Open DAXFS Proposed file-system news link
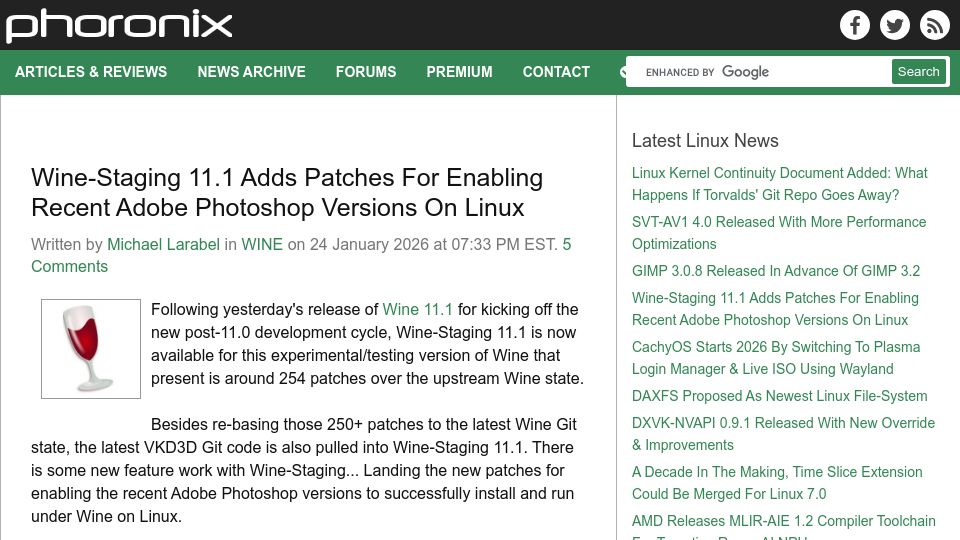This screenshot has height=540, width=960. pyautogui.click(x=779, y=396)
